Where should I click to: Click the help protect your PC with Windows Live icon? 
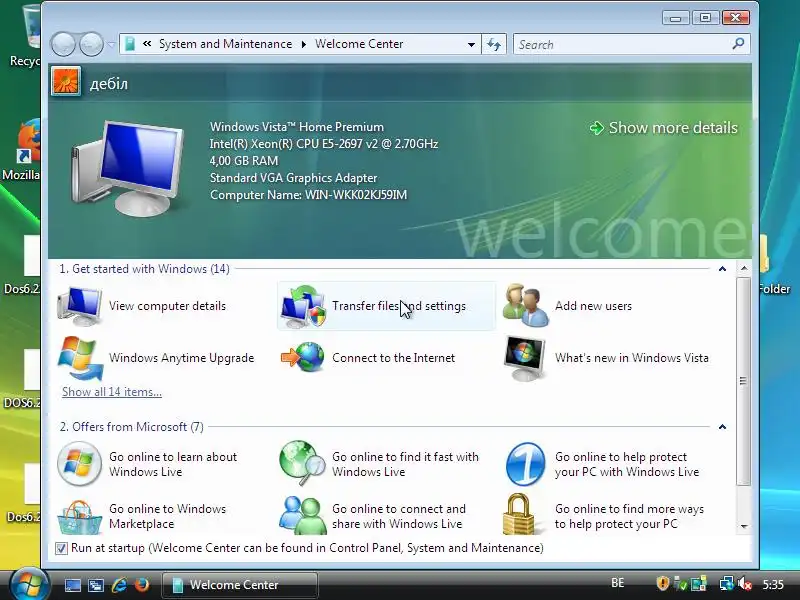[526, 464]
